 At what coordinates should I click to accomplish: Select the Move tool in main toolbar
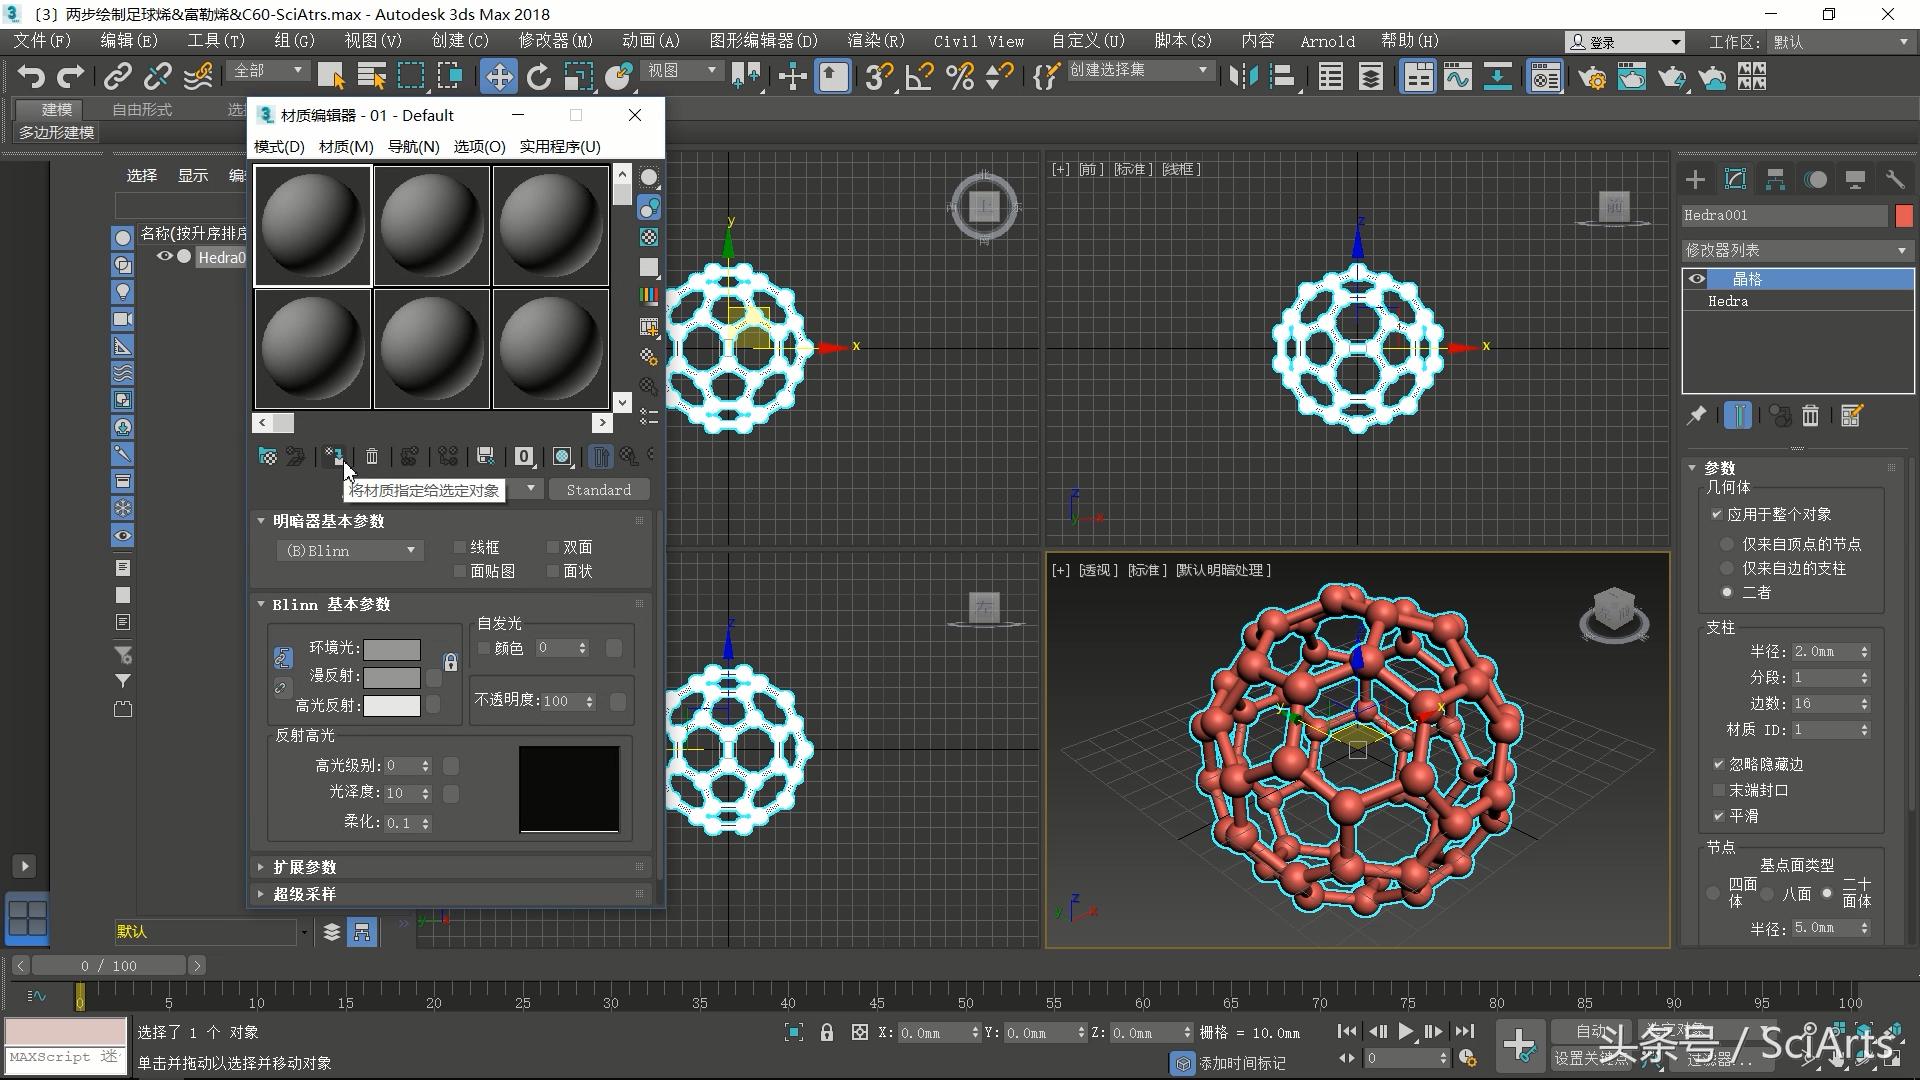click(x=499, y=76)
